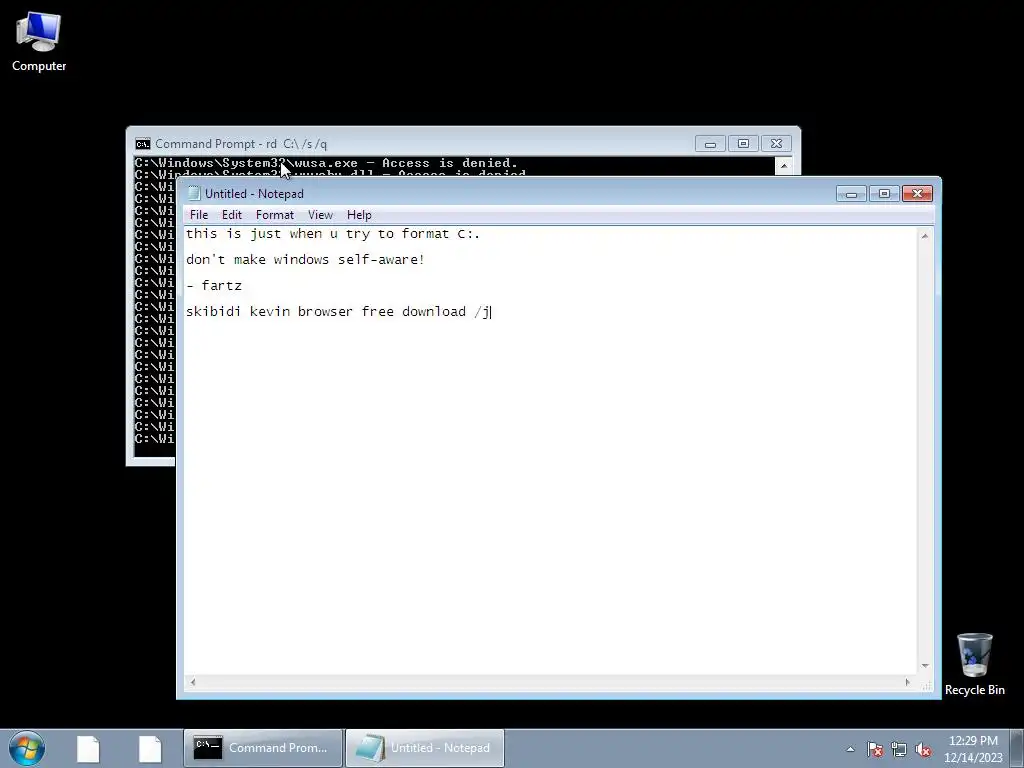Click the line "don't make windows self-aware!"

coord(305,260)
